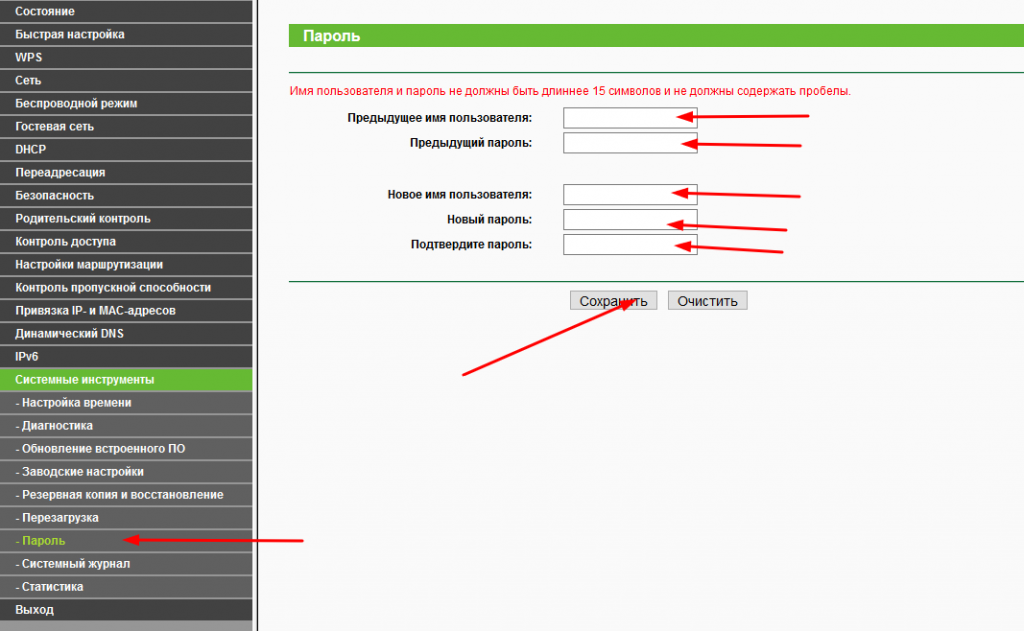
Task: Go to Заводские настройки
Action: click(x=126, y=472)
